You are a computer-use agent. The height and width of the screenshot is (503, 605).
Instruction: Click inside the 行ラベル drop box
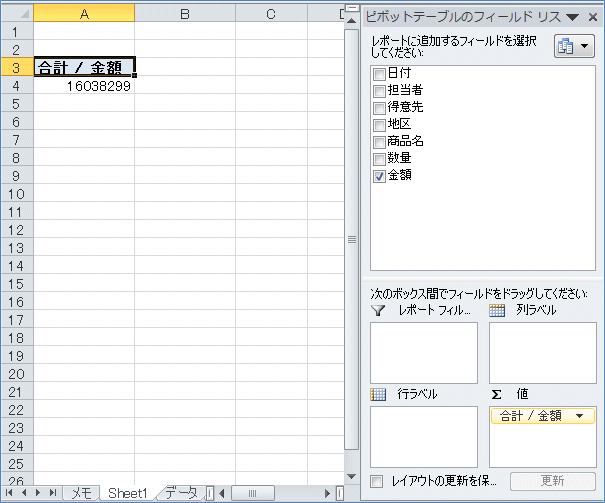(424, 437)
